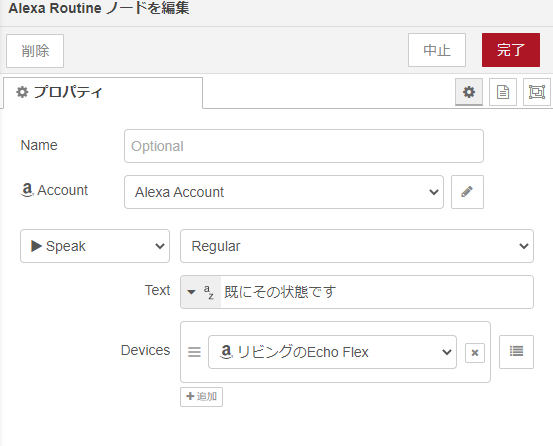Open the Speak action dropdown
553x446 pixels.
95,246
